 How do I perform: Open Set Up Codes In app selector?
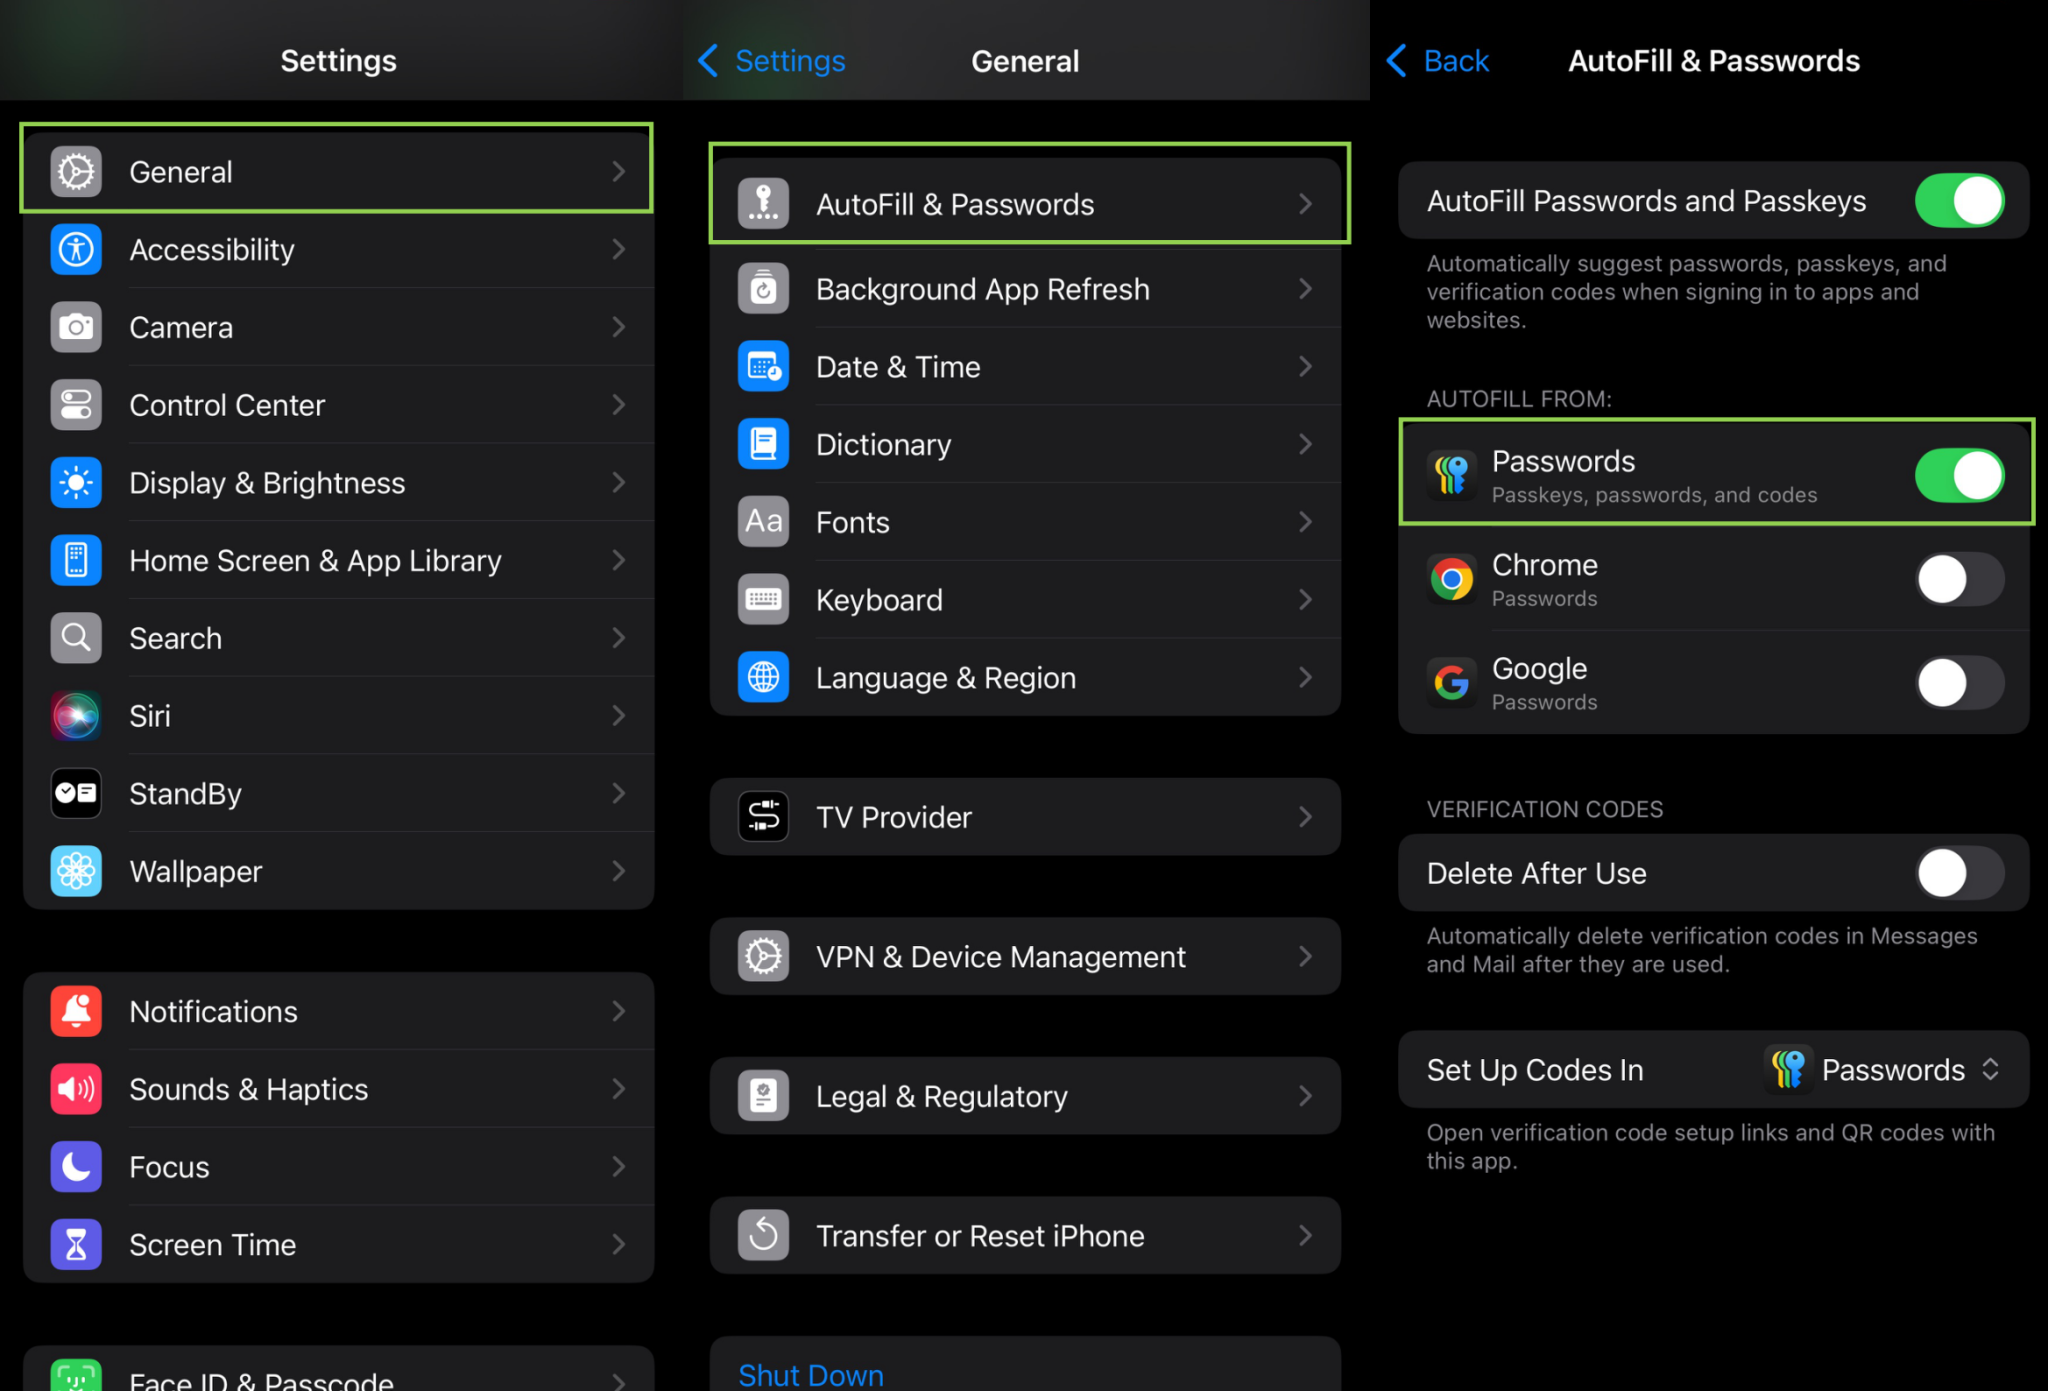click(x=1885, y=1069)
